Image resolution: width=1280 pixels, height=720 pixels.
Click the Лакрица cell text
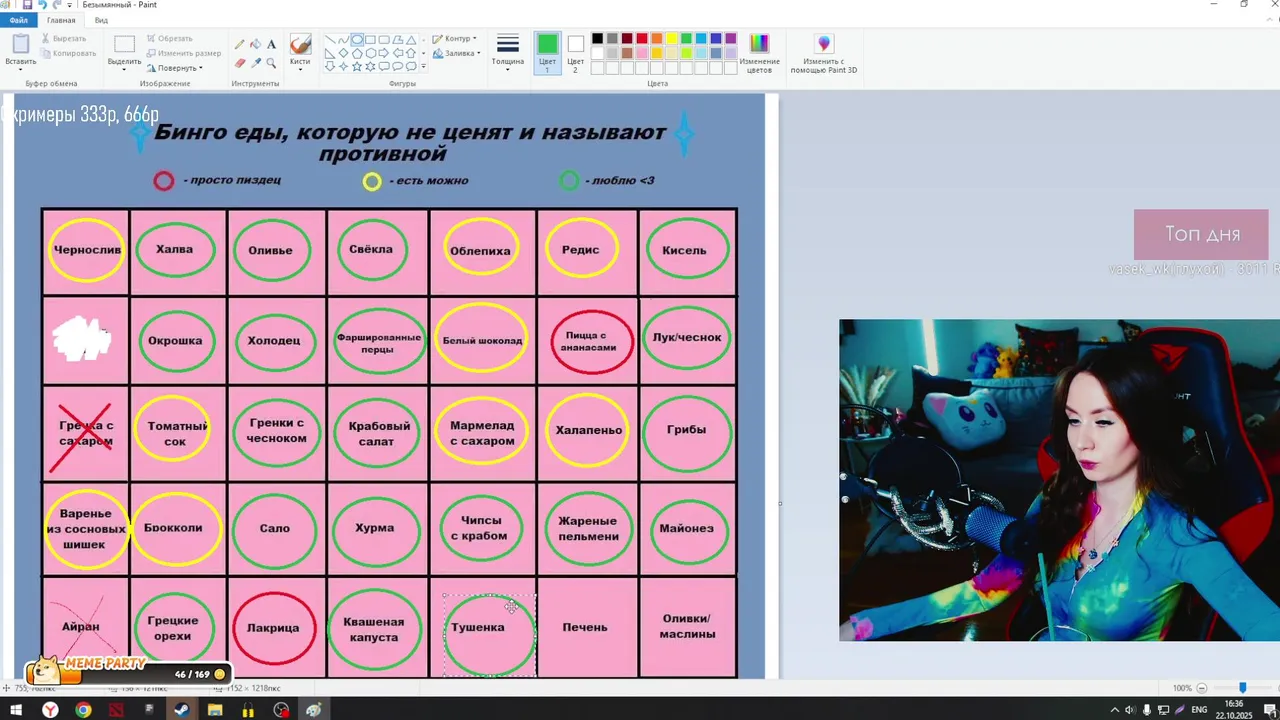pos(273,628)
